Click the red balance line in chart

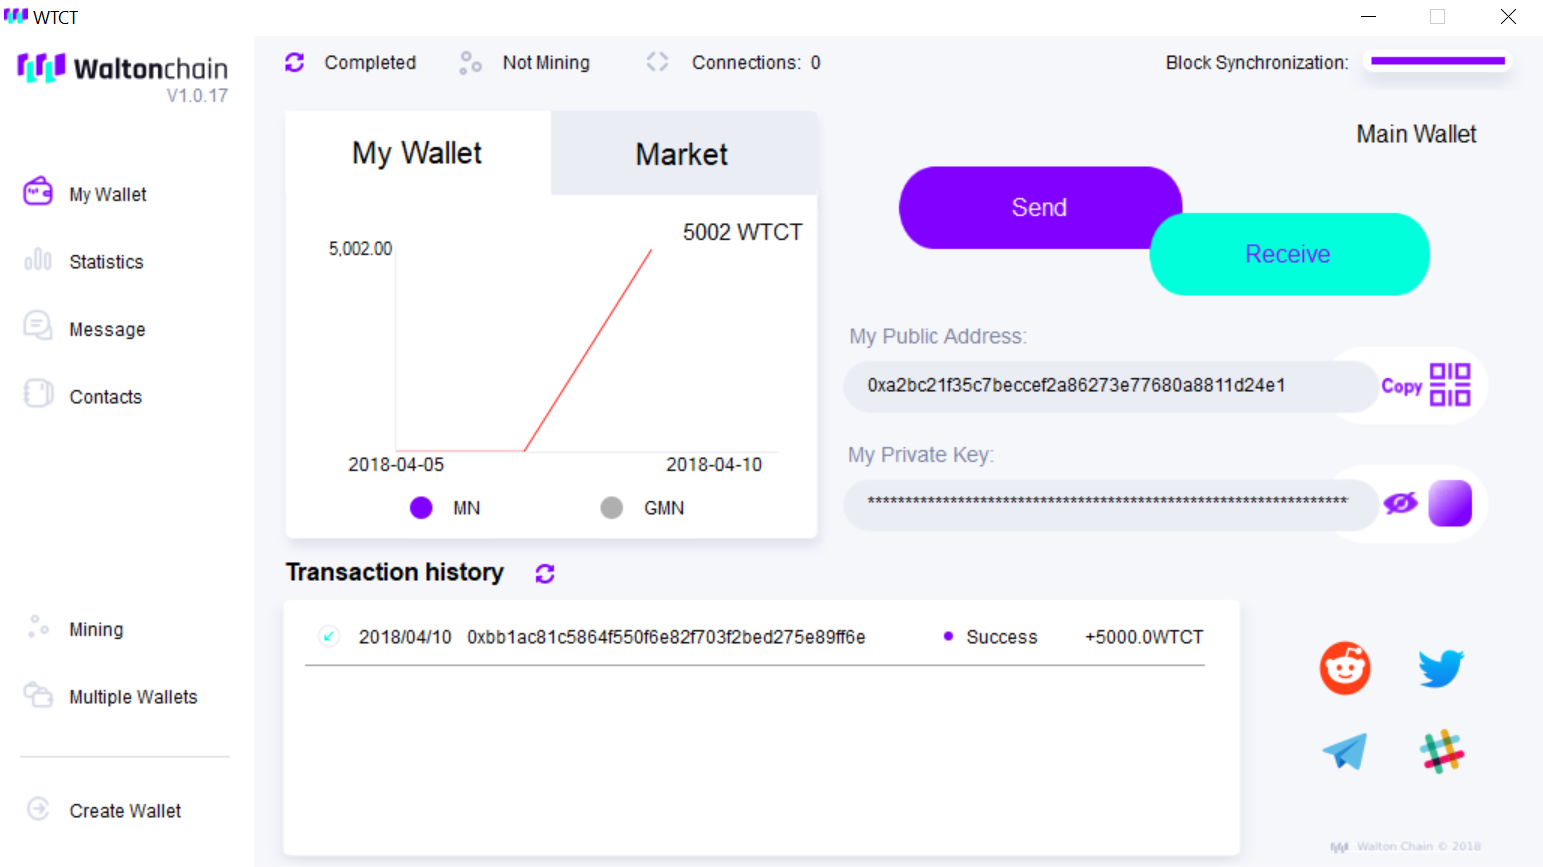[x=588, y=350]
